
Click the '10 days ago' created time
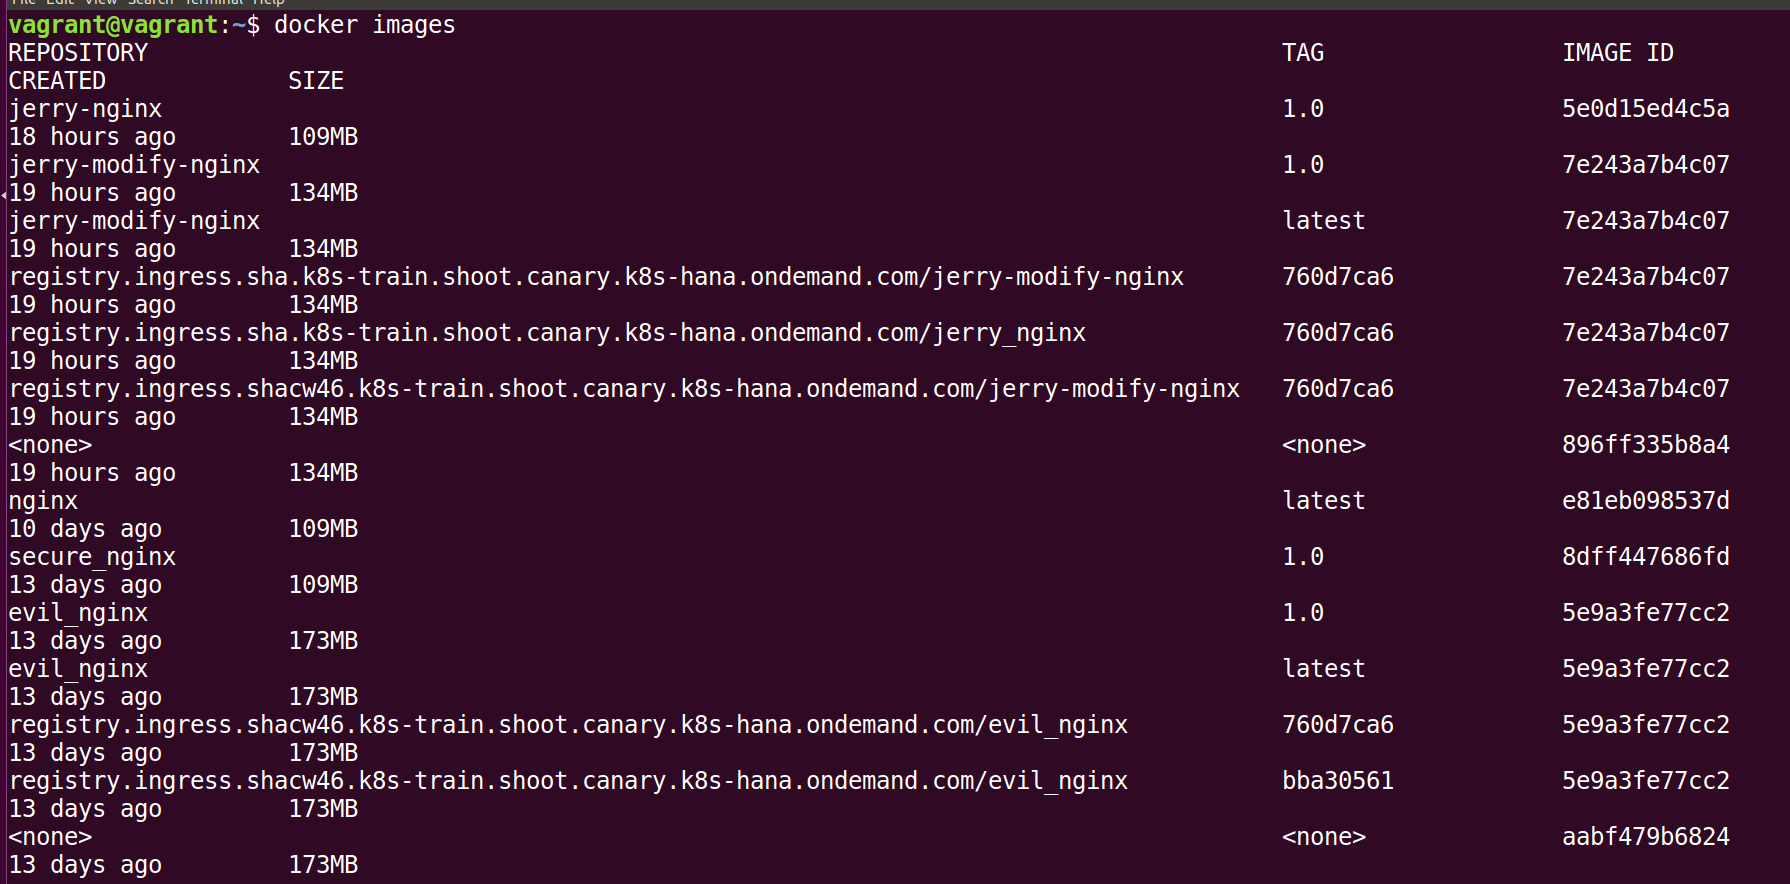pyautogui.click(x=85, y=529)
